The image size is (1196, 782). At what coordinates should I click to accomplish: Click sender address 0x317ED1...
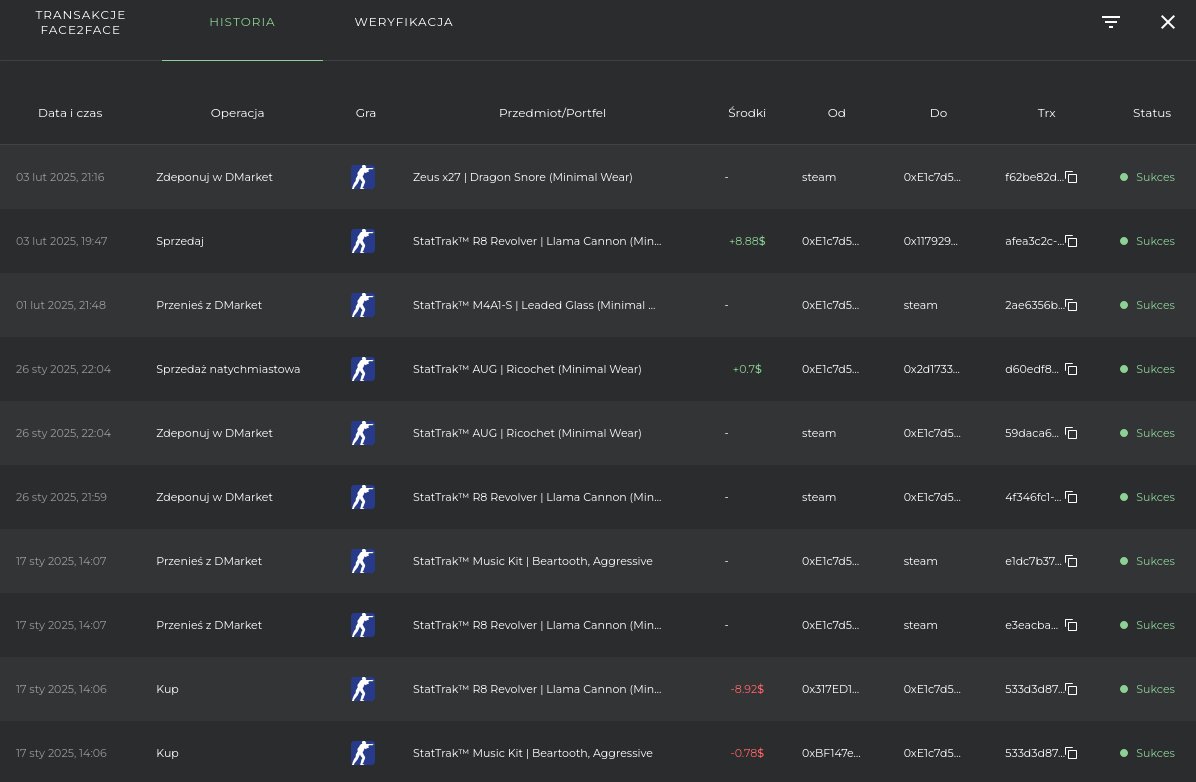[830, 690]
